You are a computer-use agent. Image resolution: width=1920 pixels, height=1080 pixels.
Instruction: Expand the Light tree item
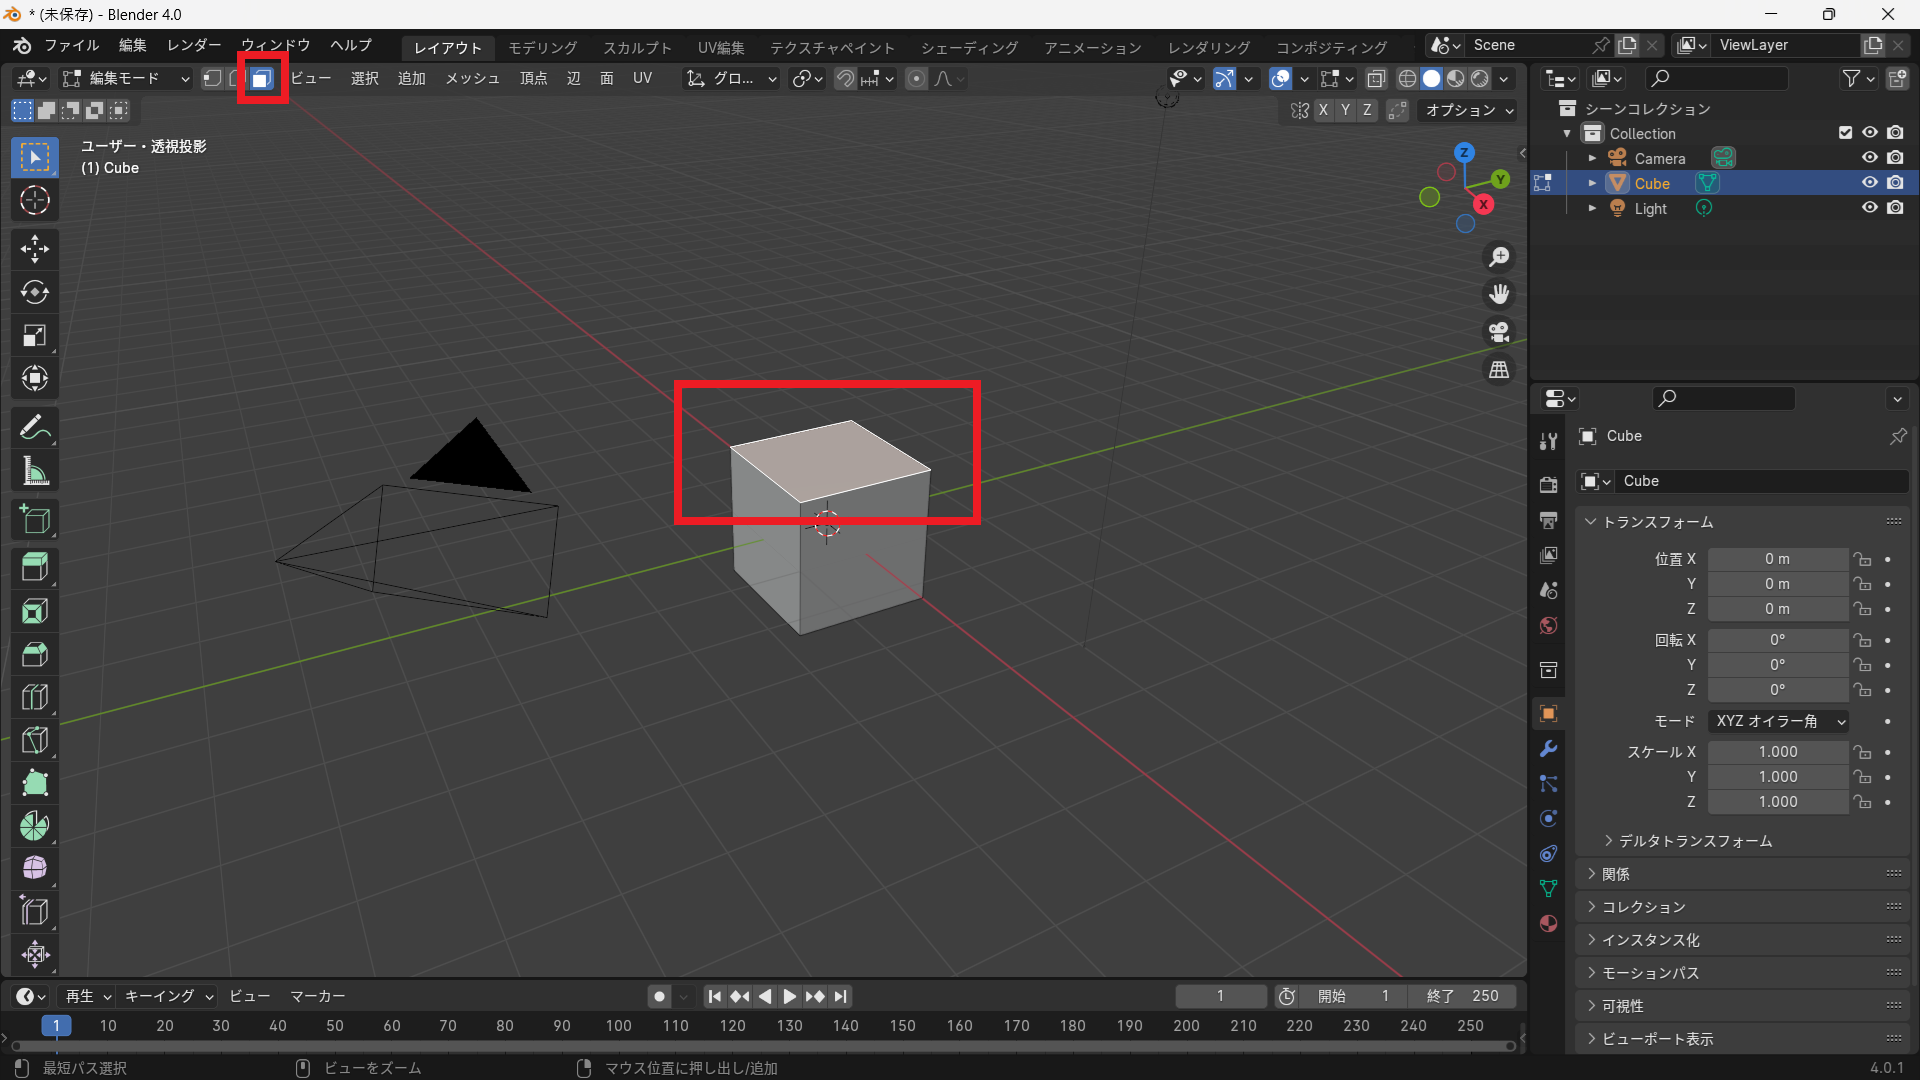coord(1592,208)
